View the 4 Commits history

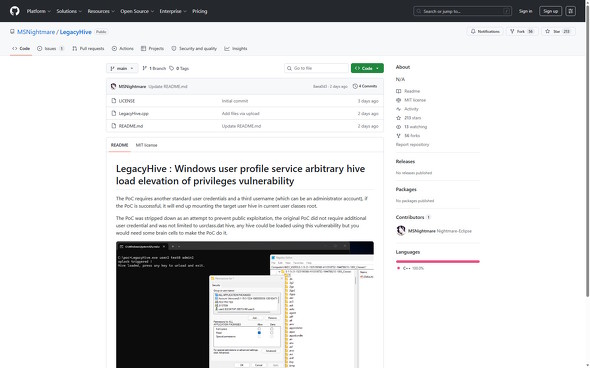pyautogui.click(x=365, y=86)
